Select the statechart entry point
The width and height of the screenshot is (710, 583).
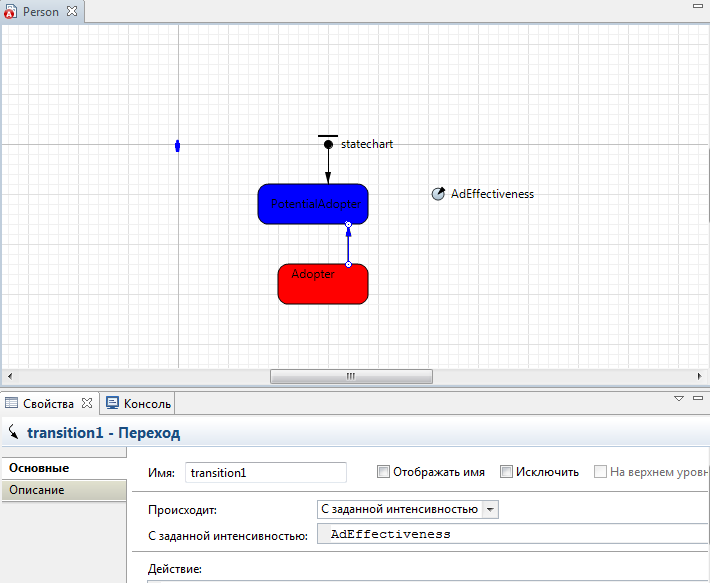click(328, 144)
